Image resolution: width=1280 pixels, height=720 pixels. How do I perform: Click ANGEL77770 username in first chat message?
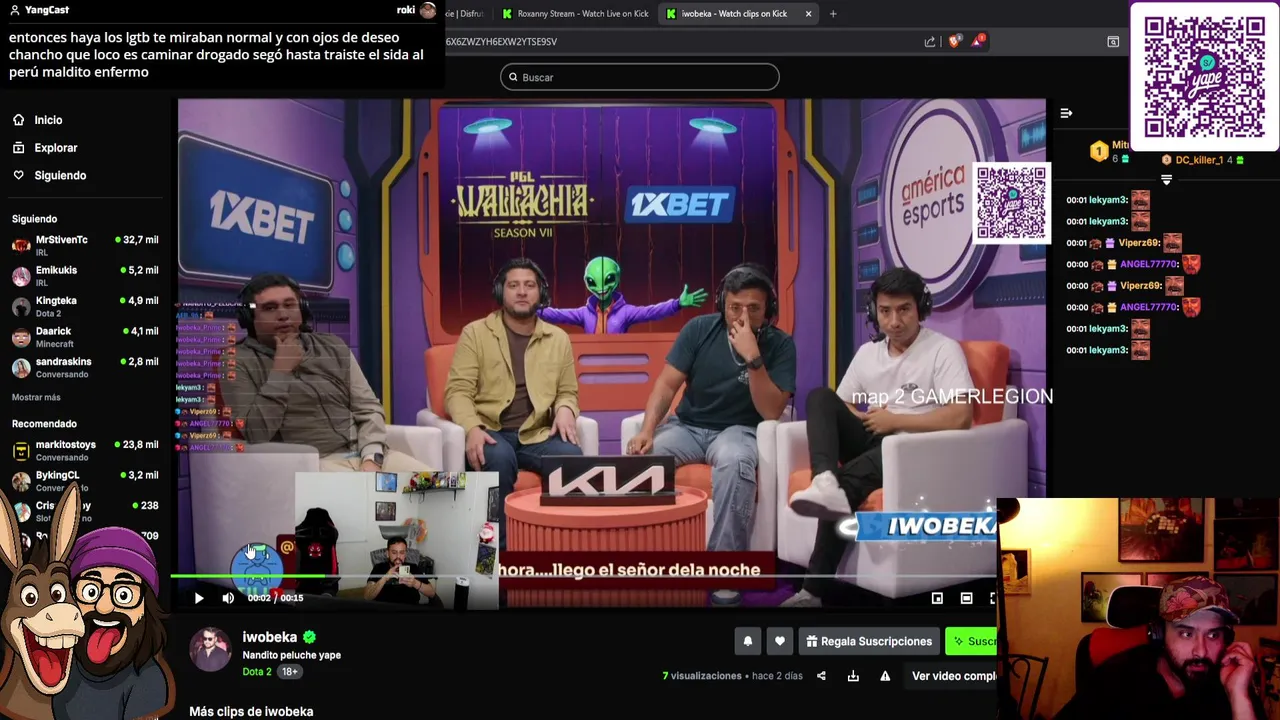(x=1150, y=264)
